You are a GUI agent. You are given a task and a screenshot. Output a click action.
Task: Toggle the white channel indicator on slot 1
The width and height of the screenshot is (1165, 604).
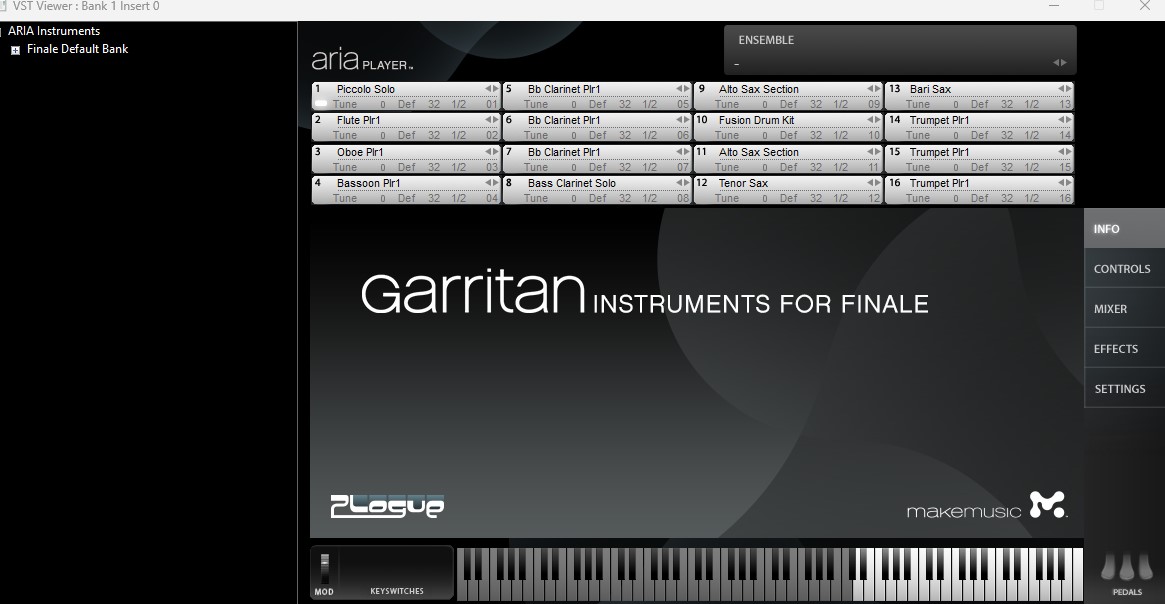point(321,103)
